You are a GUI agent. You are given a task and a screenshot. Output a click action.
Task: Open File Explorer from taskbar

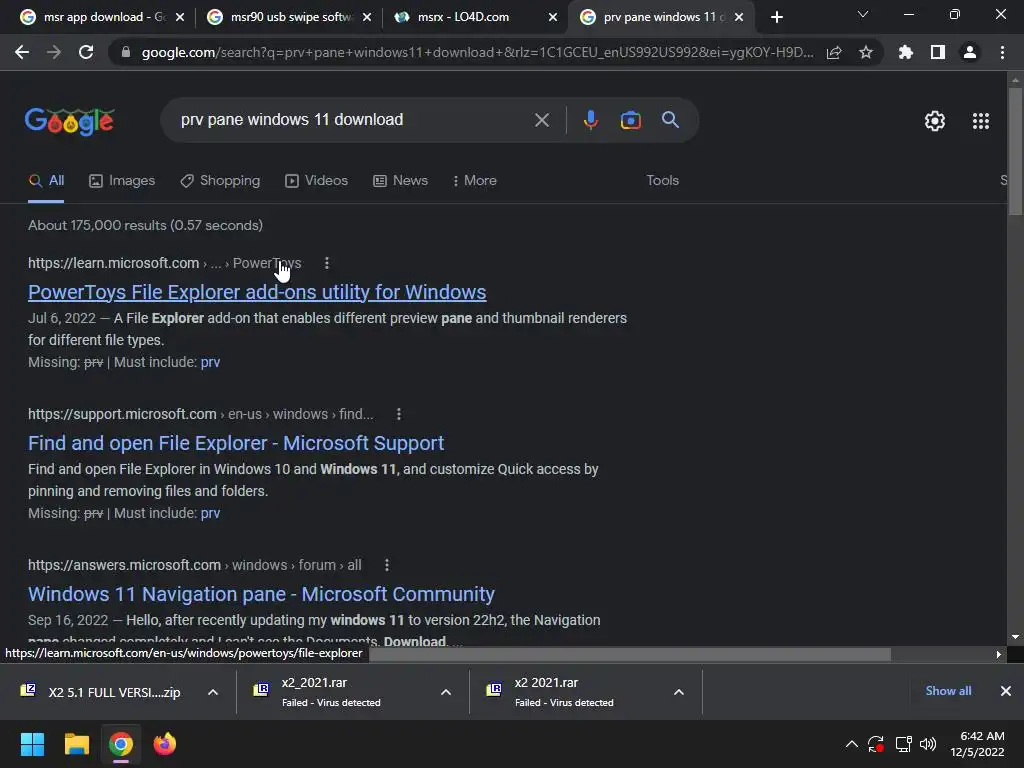[x=76, y=744]
